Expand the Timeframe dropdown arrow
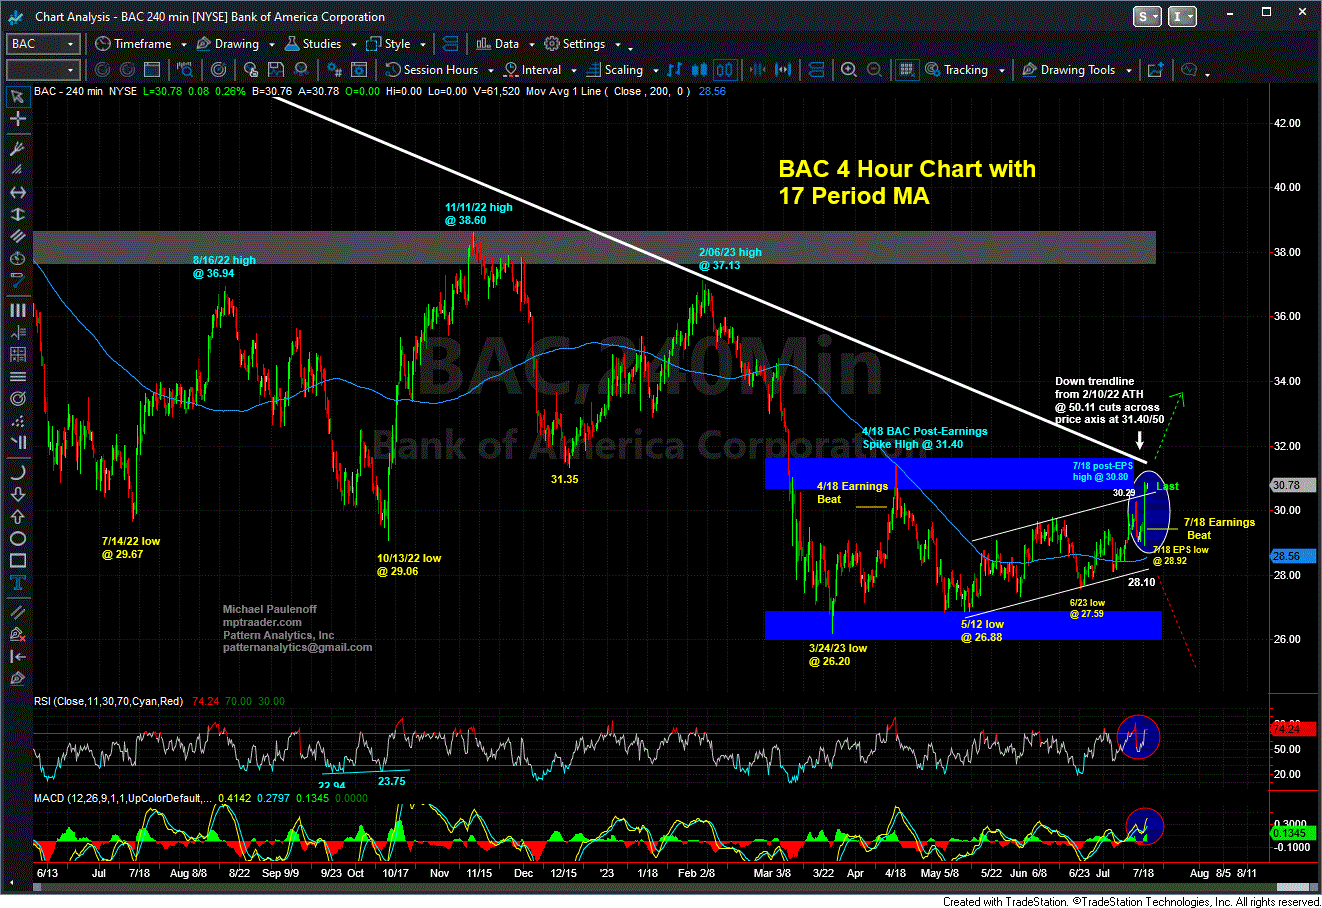The height and width of the screenshot is (908, 1322). click(184, 45)
